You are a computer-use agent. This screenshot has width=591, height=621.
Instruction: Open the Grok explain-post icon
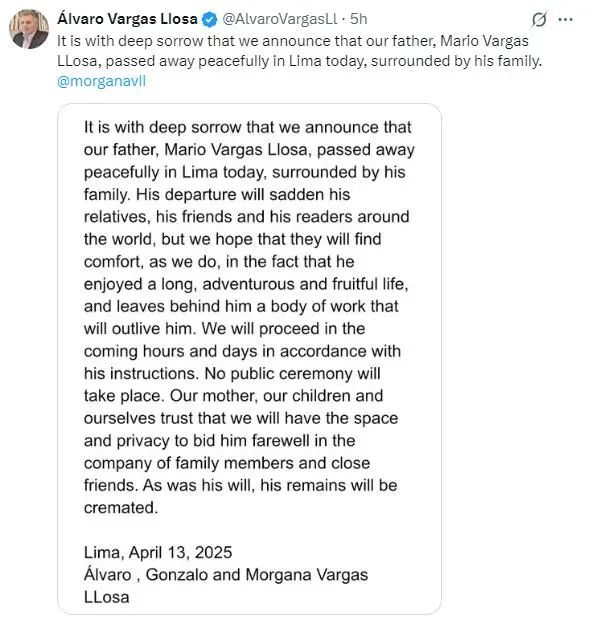click(x=539, y=19)
